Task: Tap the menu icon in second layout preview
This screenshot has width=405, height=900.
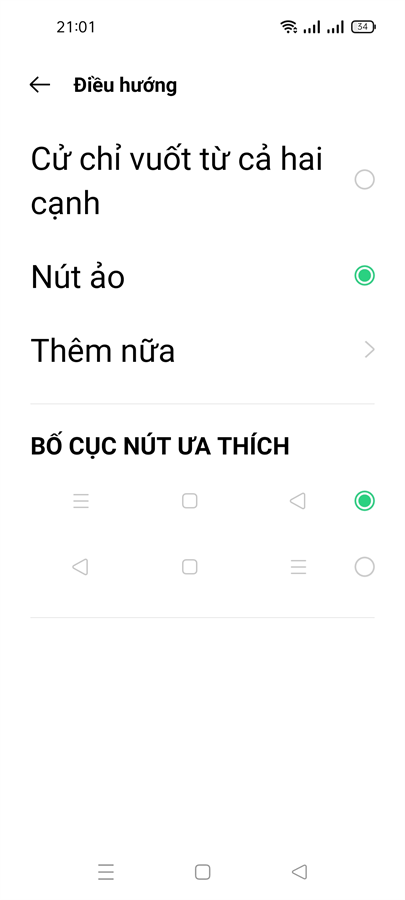Action: 298,567
